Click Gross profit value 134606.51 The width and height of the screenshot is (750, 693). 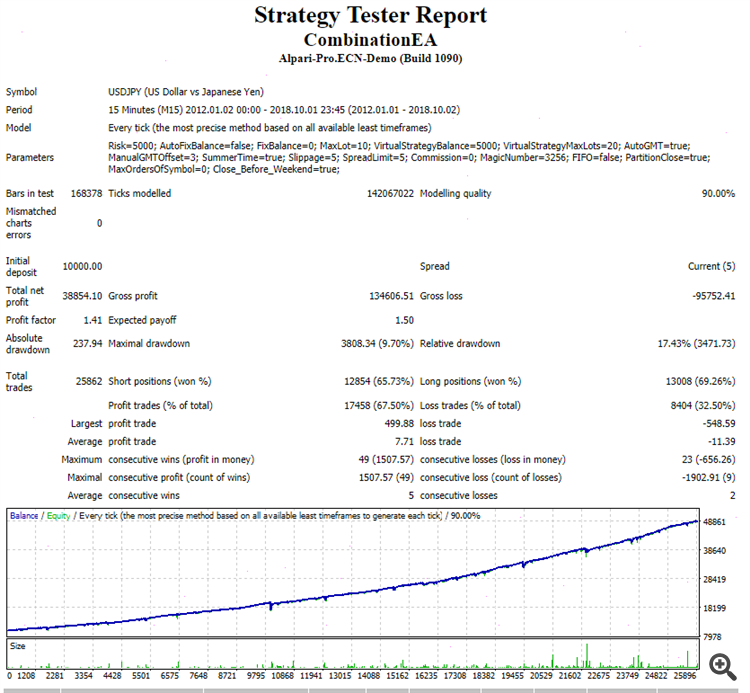click(391, 296)
